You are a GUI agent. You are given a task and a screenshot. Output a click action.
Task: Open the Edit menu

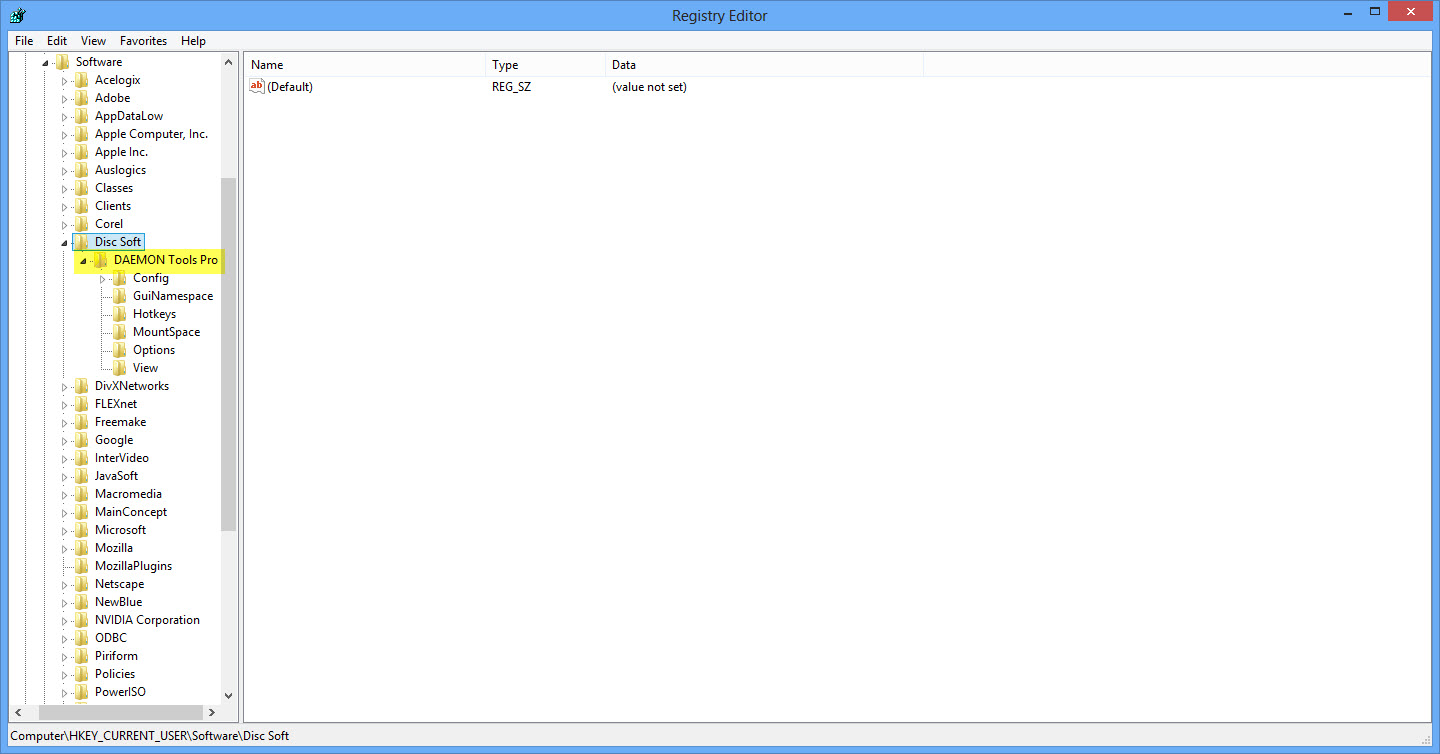[57, 41]
